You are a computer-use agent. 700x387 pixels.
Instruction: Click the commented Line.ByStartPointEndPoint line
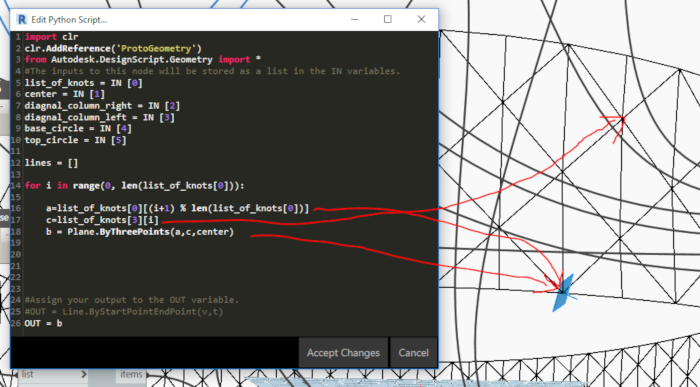[x=124, y=312]
